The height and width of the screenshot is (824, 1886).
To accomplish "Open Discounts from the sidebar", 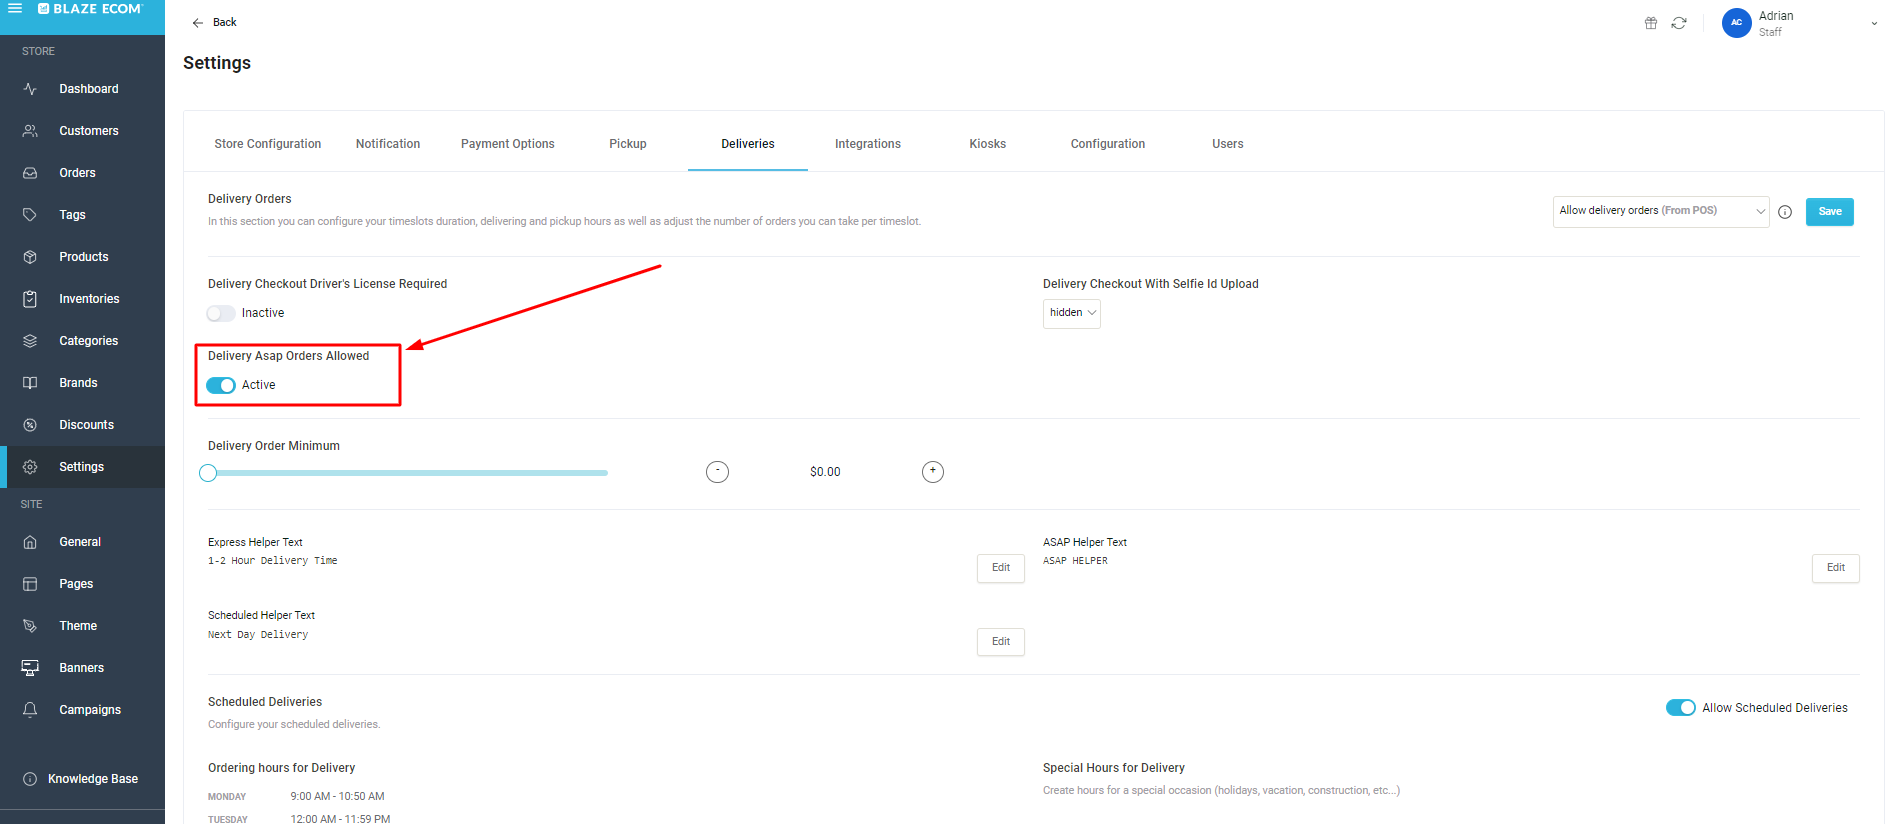I will (x=86, y=425).
